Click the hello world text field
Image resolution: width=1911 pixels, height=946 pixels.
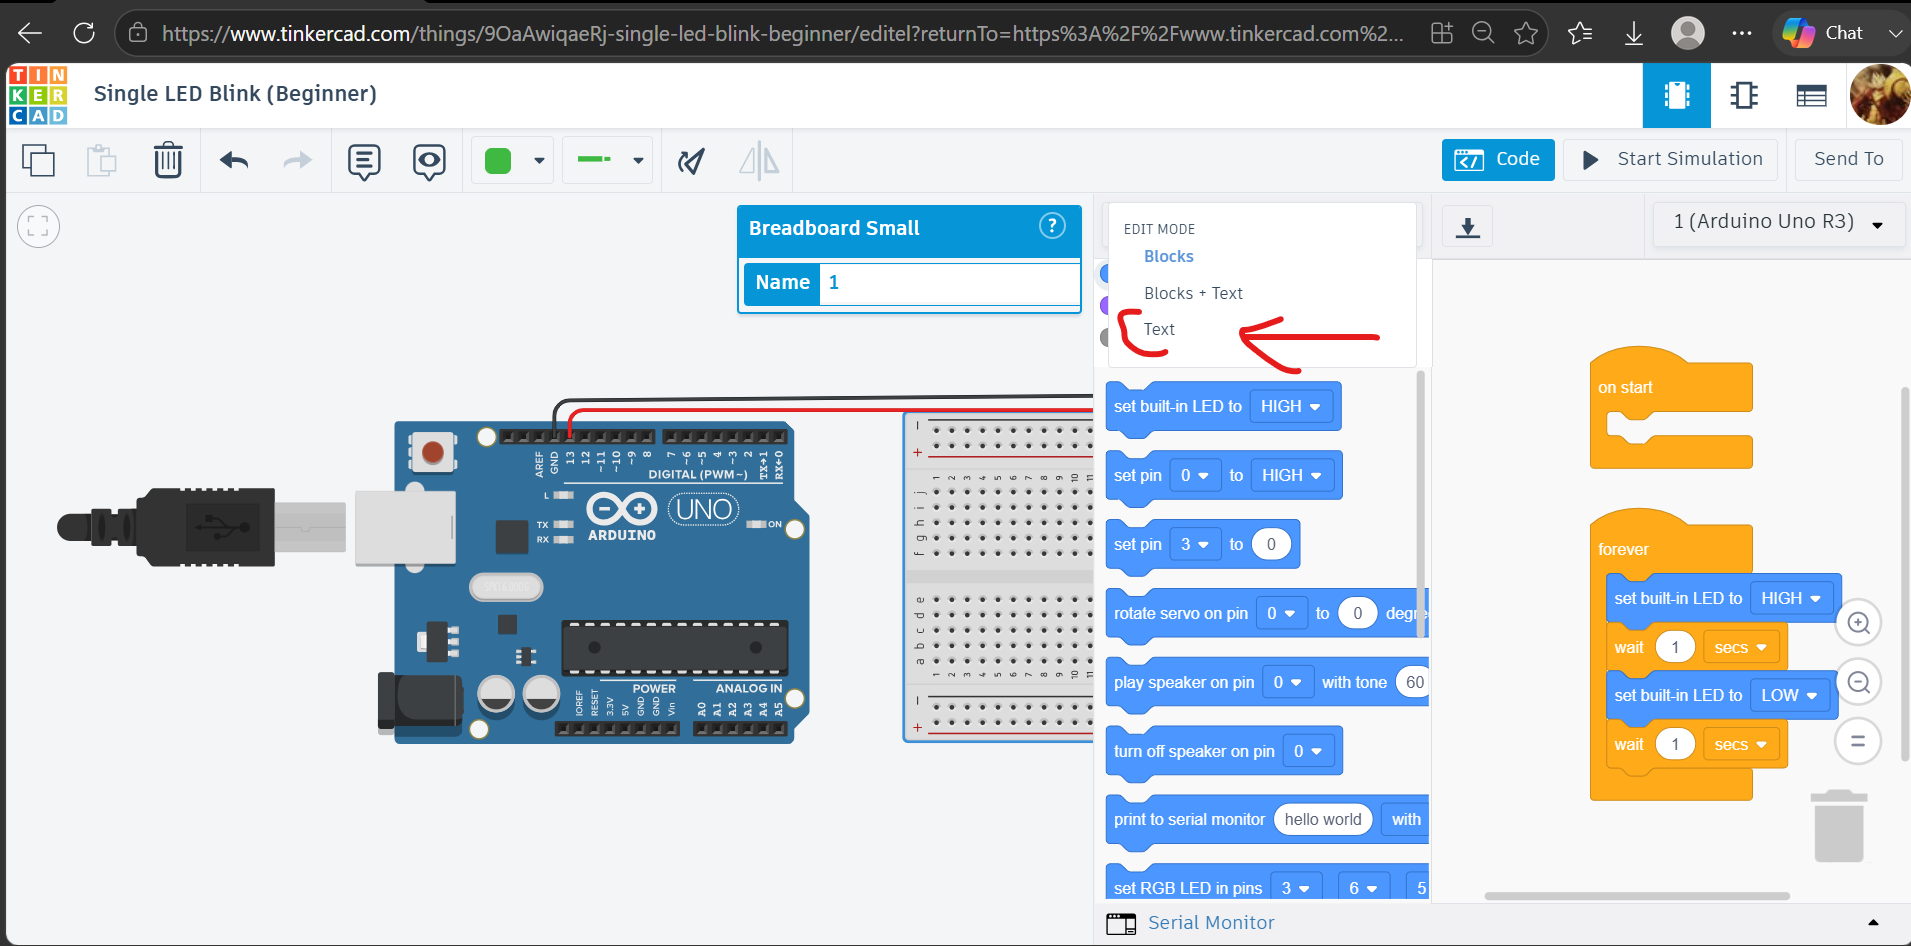[1323, 820]
